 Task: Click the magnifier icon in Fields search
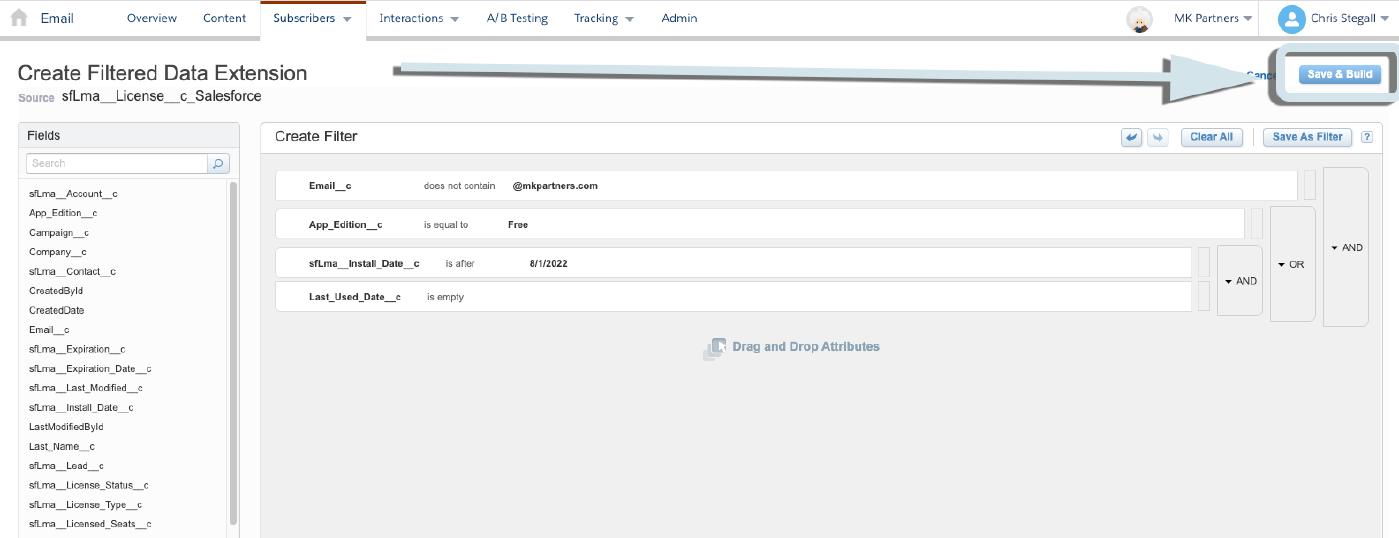[x=218, y=163]
